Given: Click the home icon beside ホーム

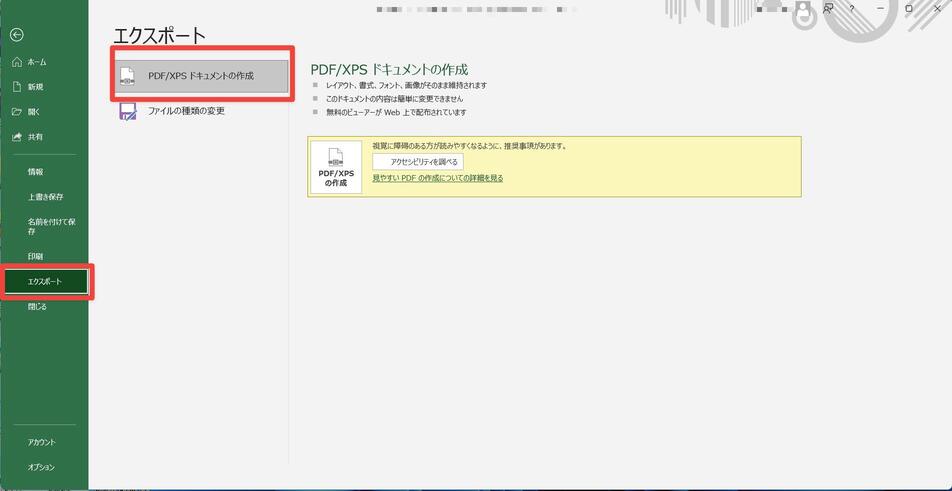Looking at the screenshot, I should [17, 62].
